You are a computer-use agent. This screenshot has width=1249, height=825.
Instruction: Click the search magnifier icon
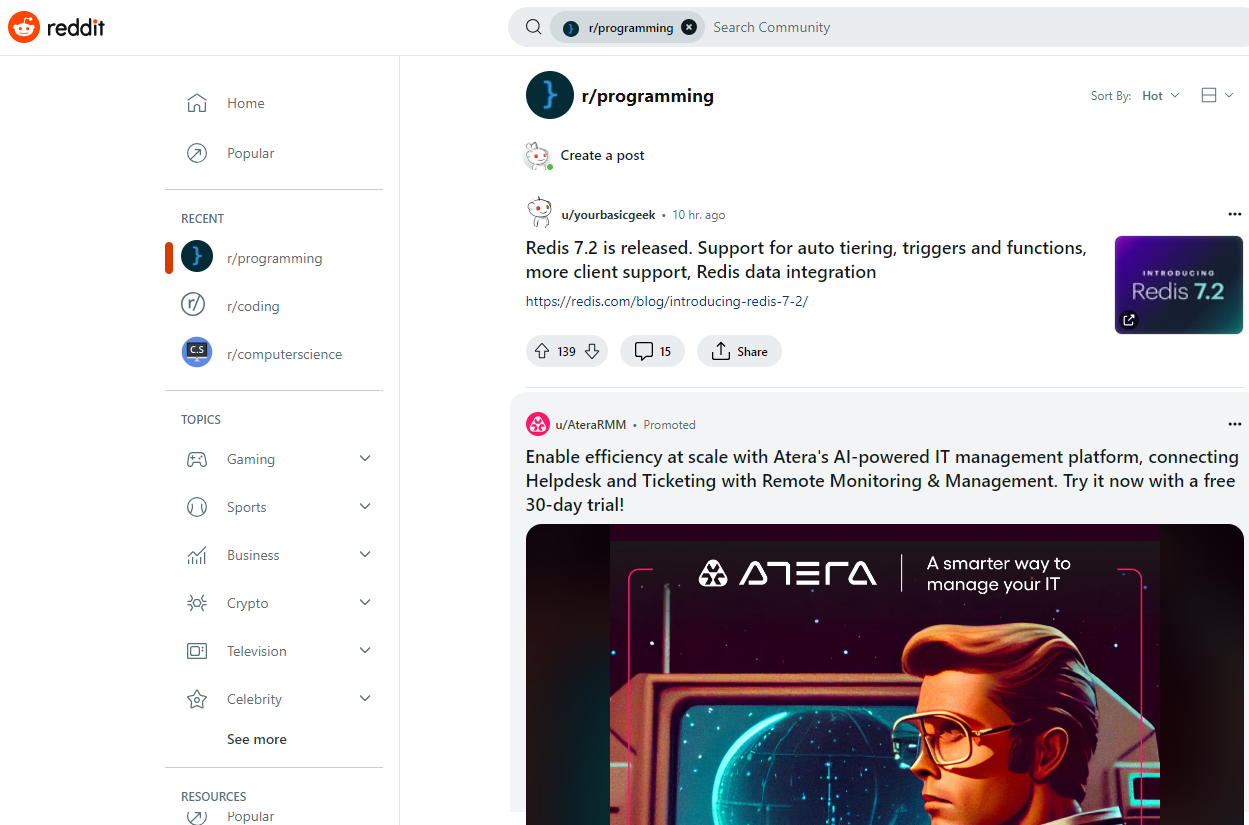(534, 27)
